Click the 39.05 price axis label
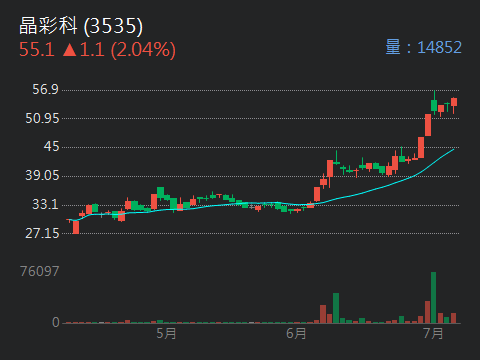 [x=42, y=175]
